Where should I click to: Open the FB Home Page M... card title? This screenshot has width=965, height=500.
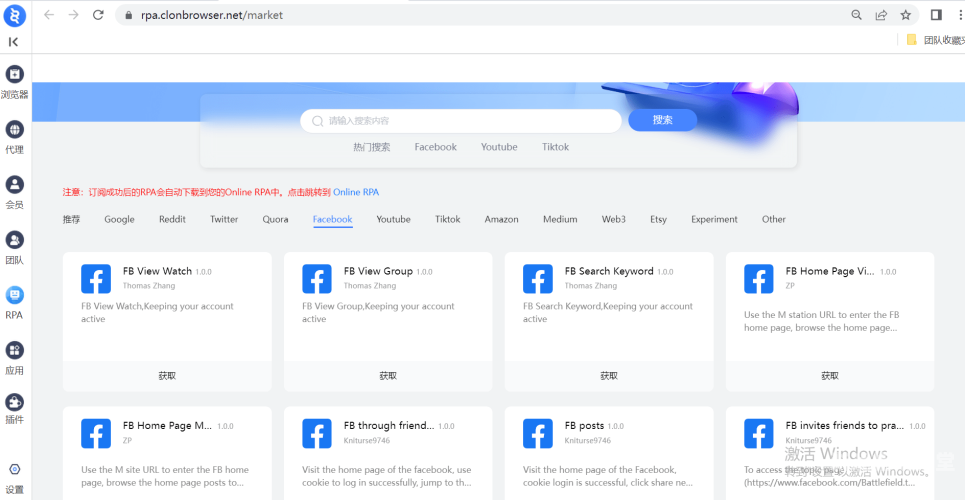pos(167,425)
